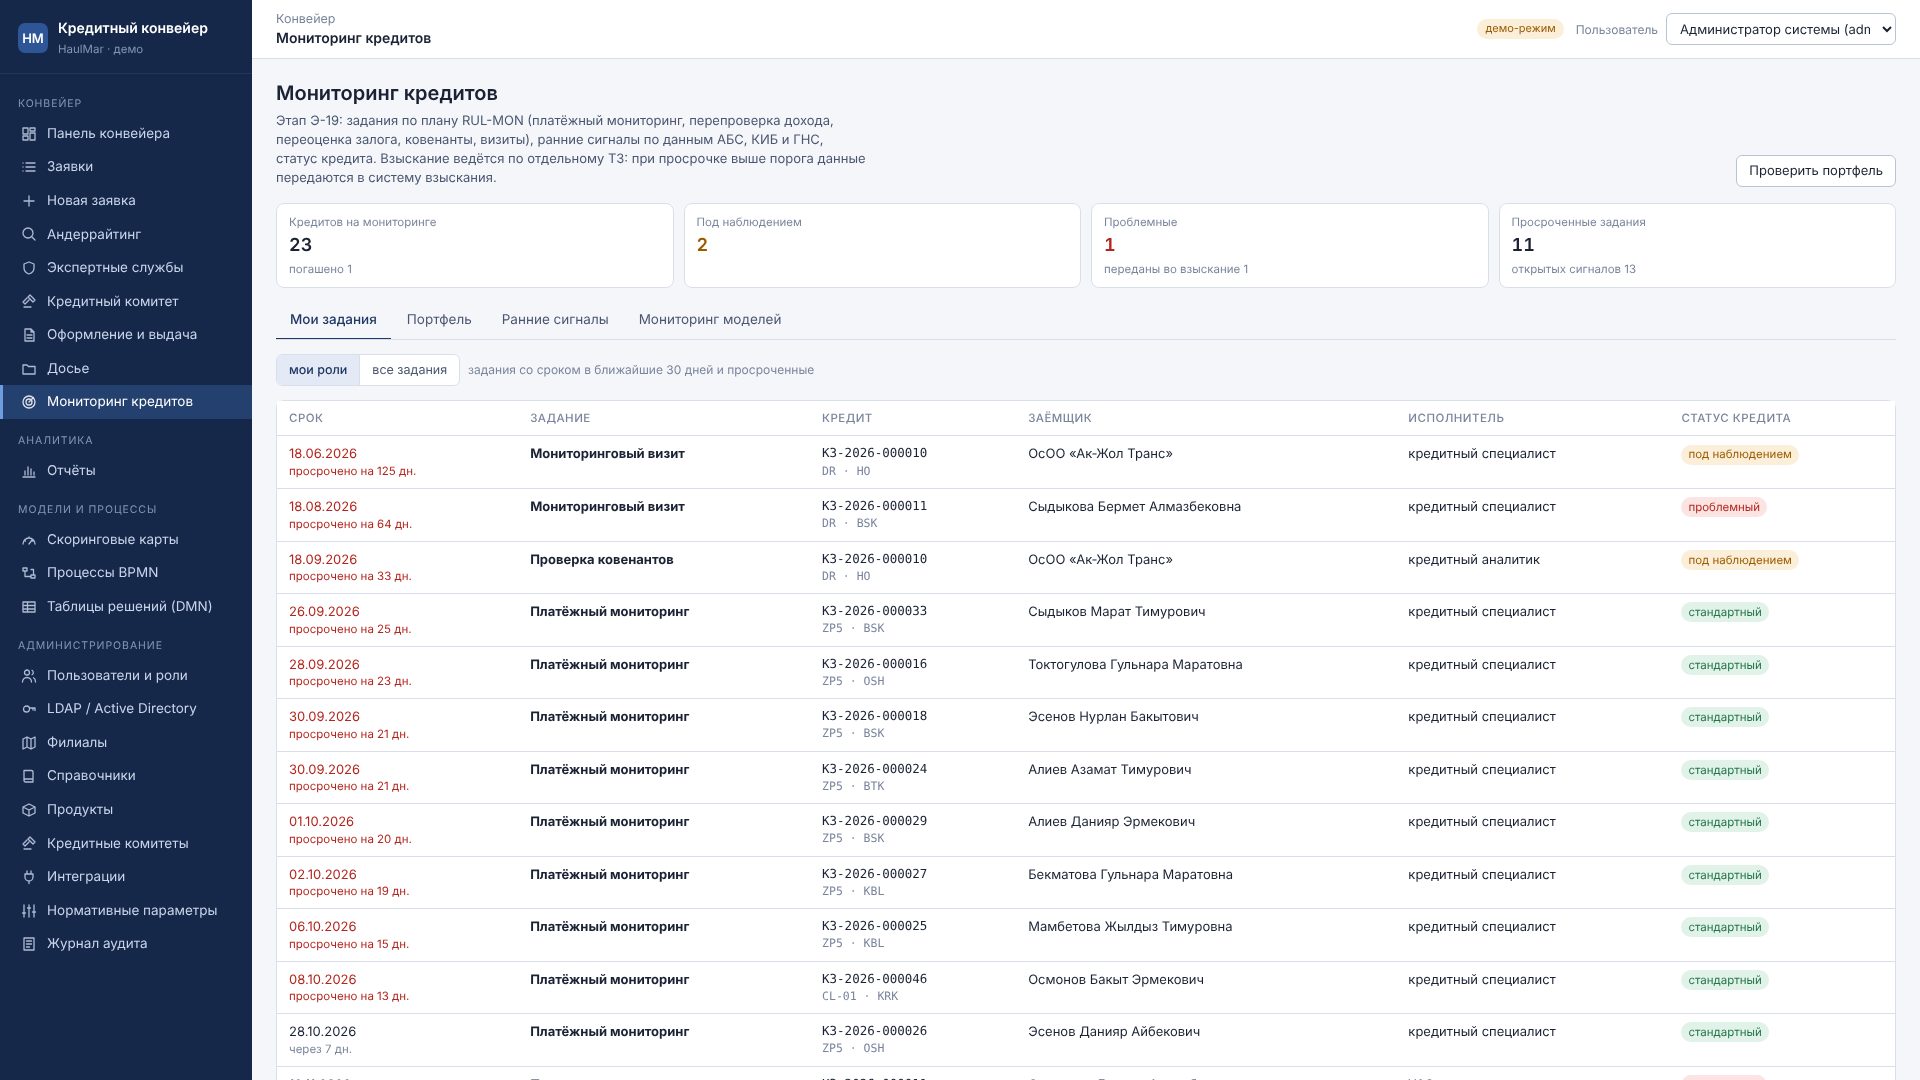This screenshot has width=1920, height=1080.
Task: Click the shield icon for Экспертные службы
Action: 29,268
